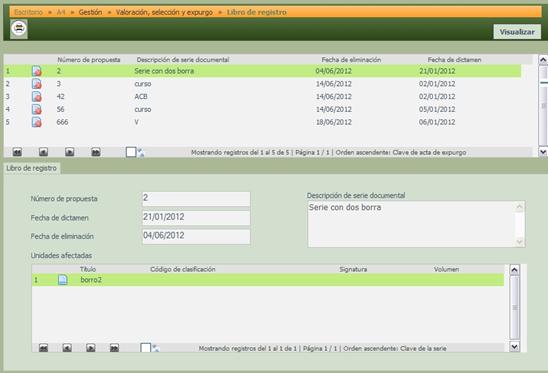This screenshot has height=373, width=548.
Task: Sort by Número de propuesta column header
Action: click(89, 60)
